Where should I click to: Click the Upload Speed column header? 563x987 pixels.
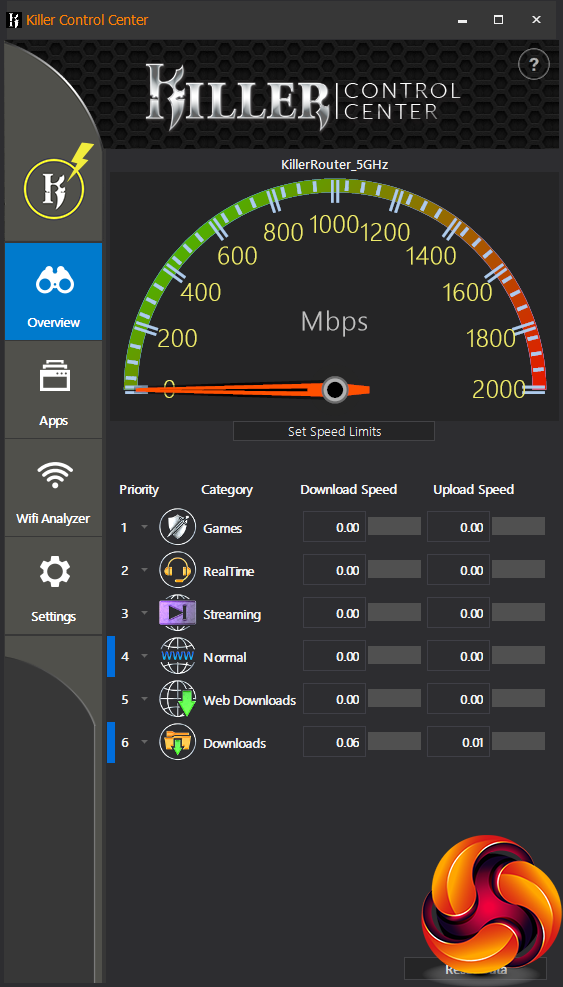(x=474, y=490)
